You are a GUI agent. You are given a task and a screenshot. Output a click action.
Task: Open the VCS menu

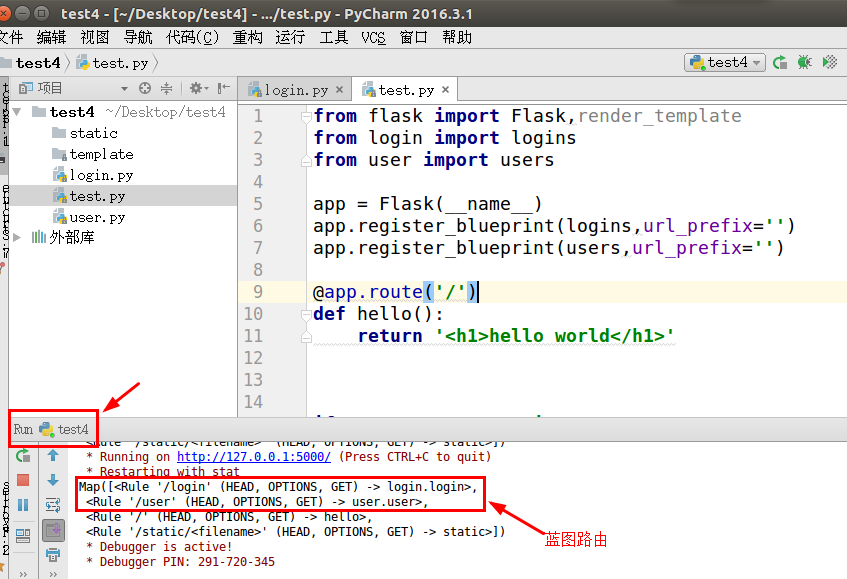tap(373, 37)
